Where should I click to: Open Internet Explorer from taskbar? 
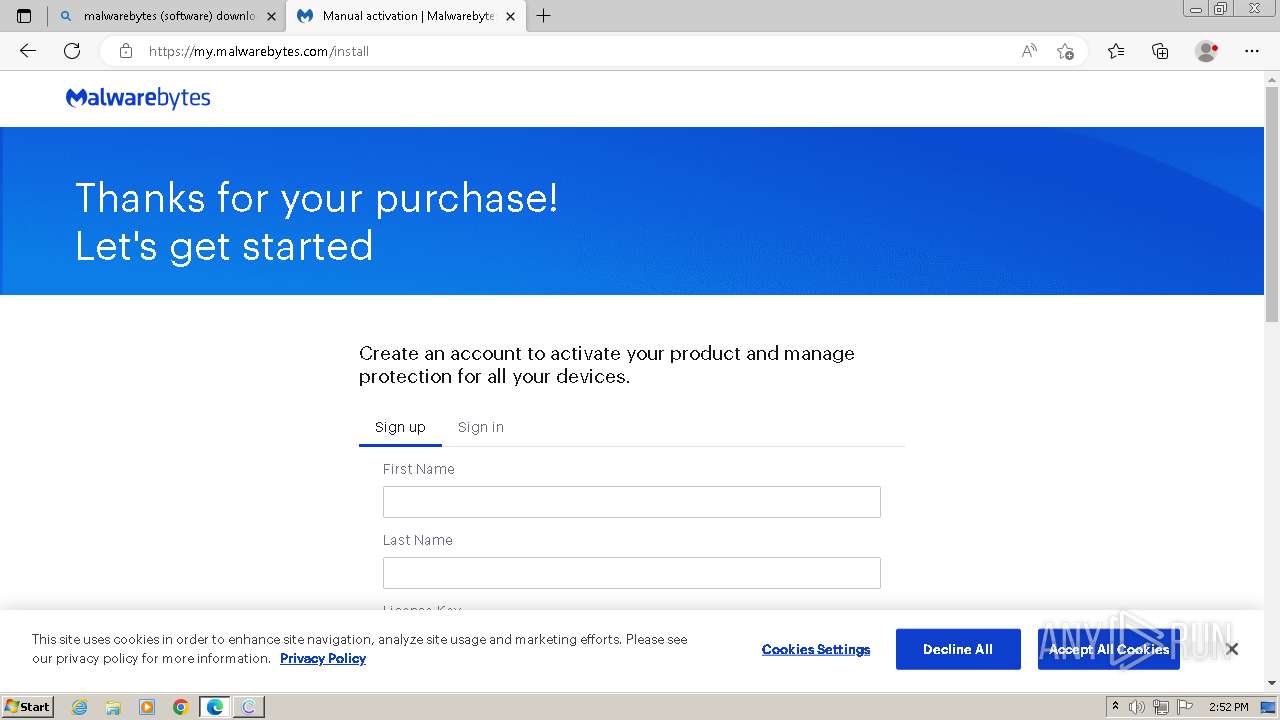(x=80, y=707)
